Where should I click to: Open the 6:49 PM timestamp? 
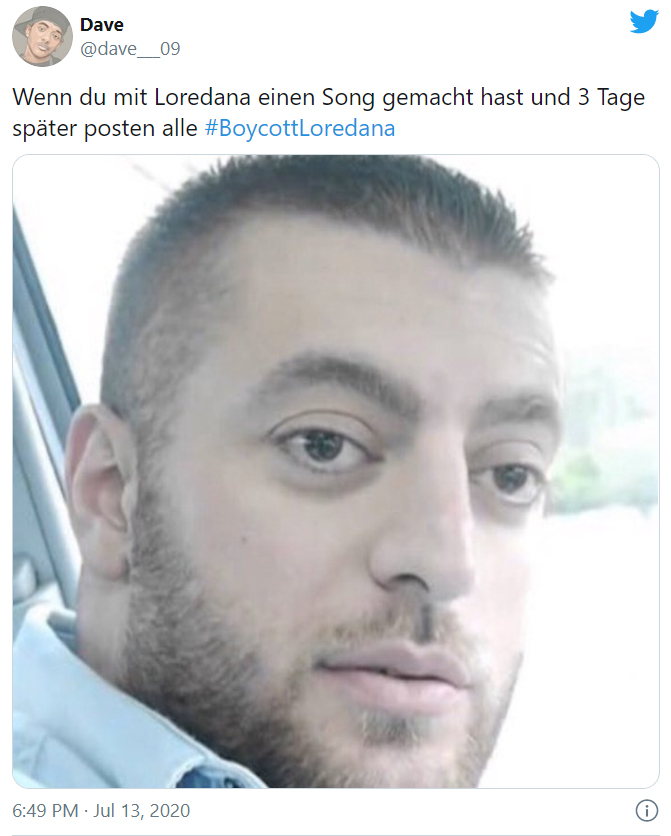[45, 811]
